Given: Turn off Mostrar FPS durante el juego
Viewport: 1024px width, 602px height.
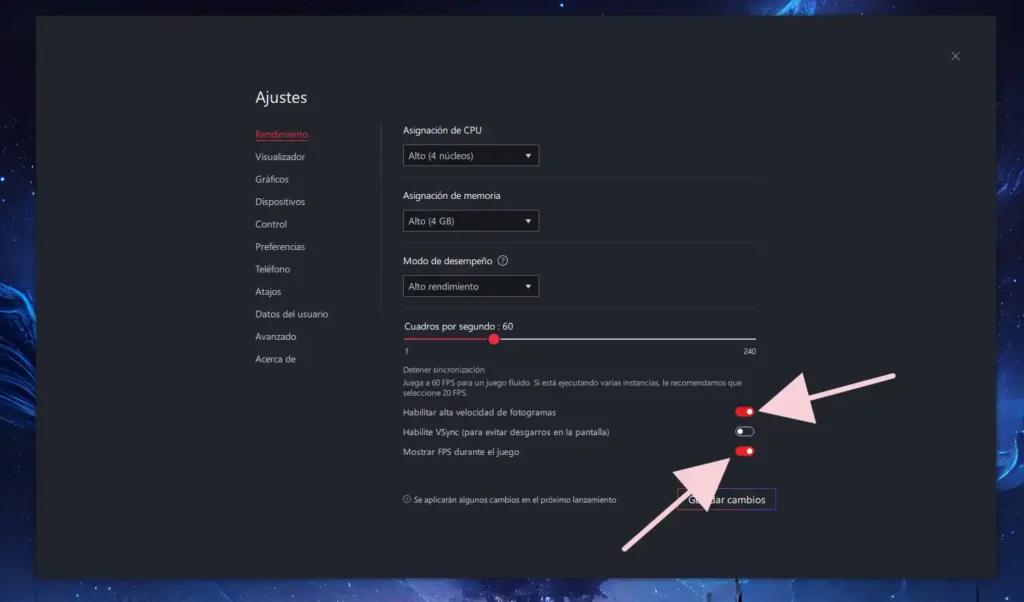Looking at the screenshot, I should 744,452.
